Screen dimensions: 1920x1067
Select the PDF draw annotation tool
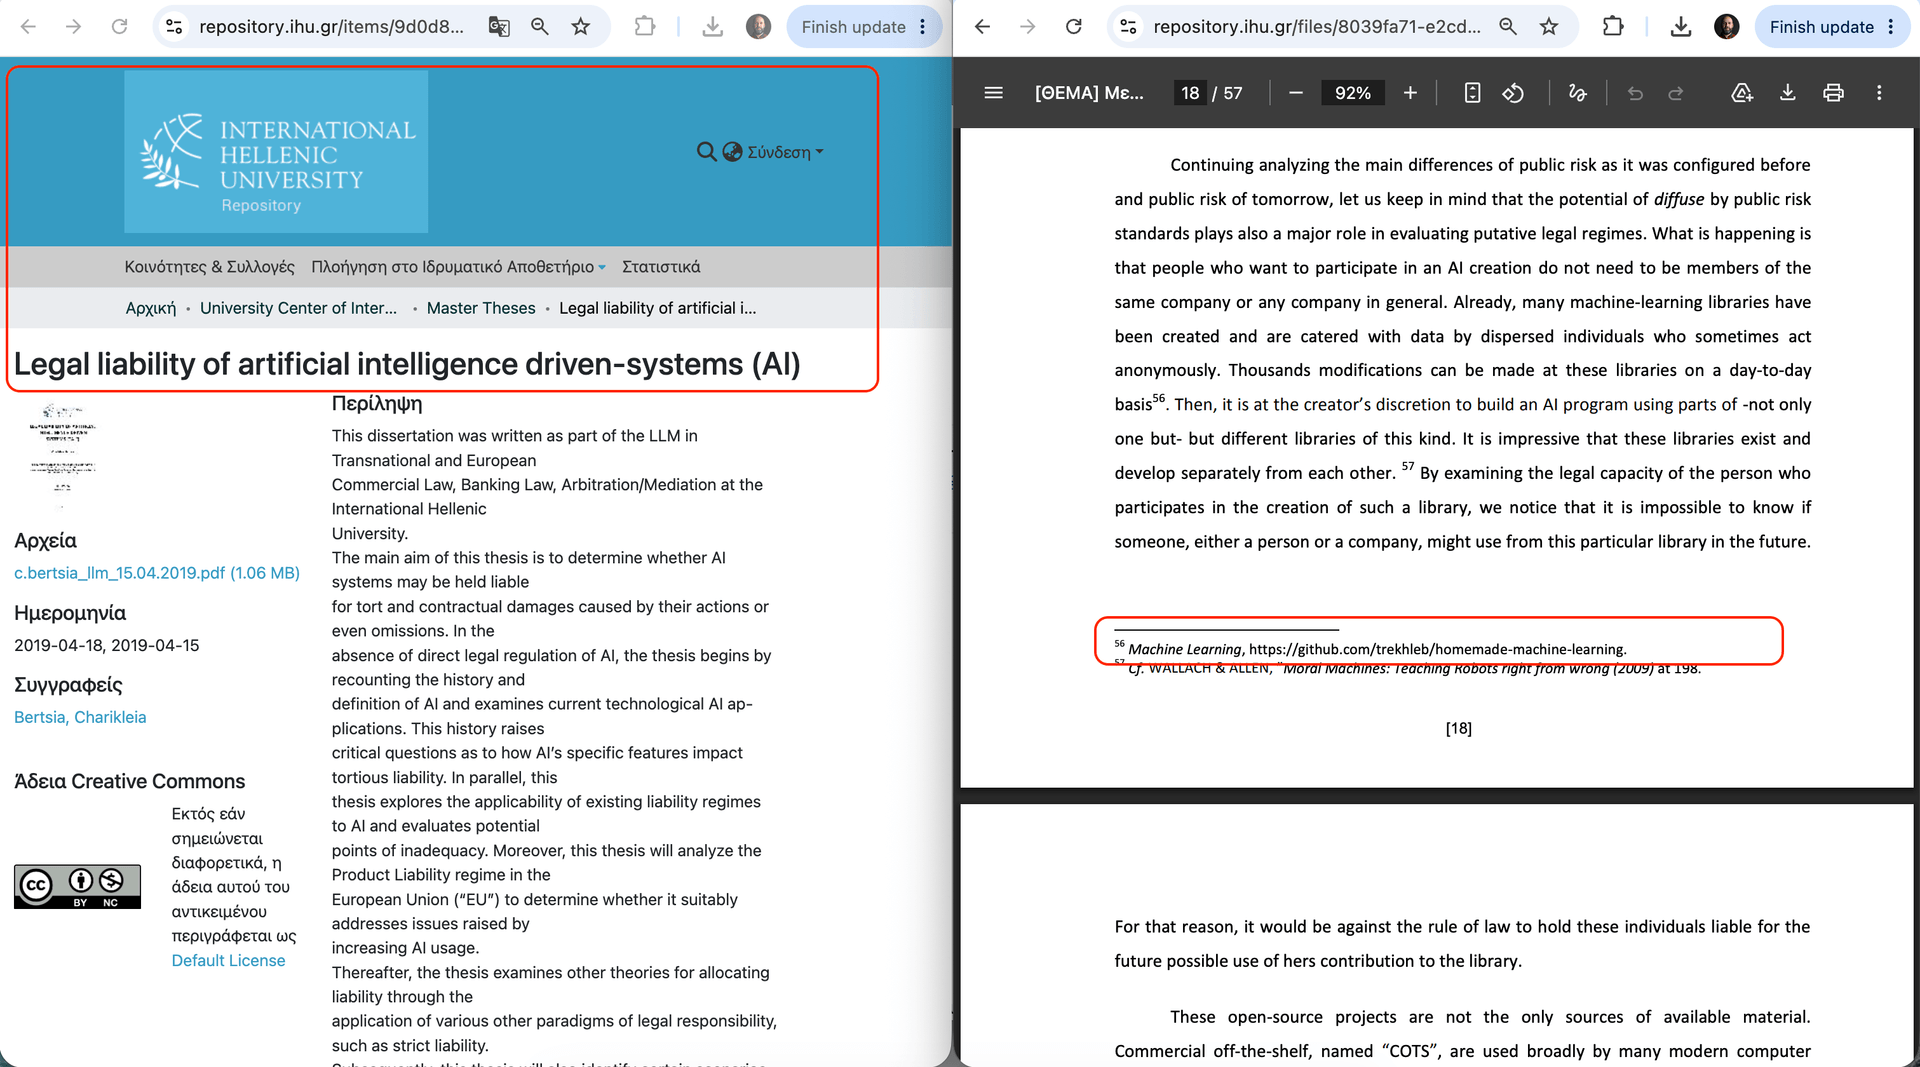pyautogui.click(x=1577, y=93)
